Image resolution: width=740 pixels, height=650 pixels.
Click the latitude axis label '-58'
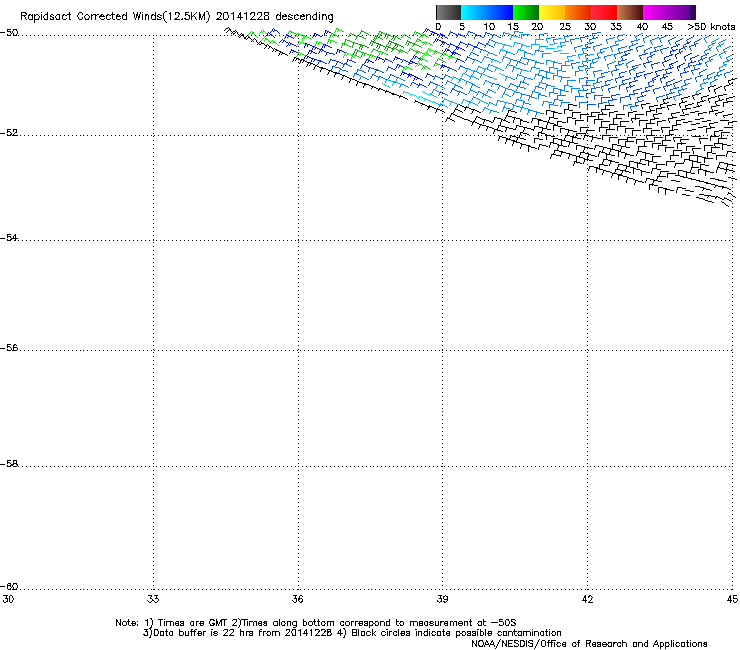9,464
